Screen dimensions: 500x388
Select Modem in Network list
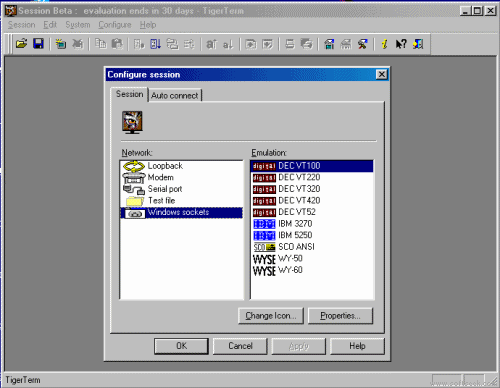click(x=181, y=177)
